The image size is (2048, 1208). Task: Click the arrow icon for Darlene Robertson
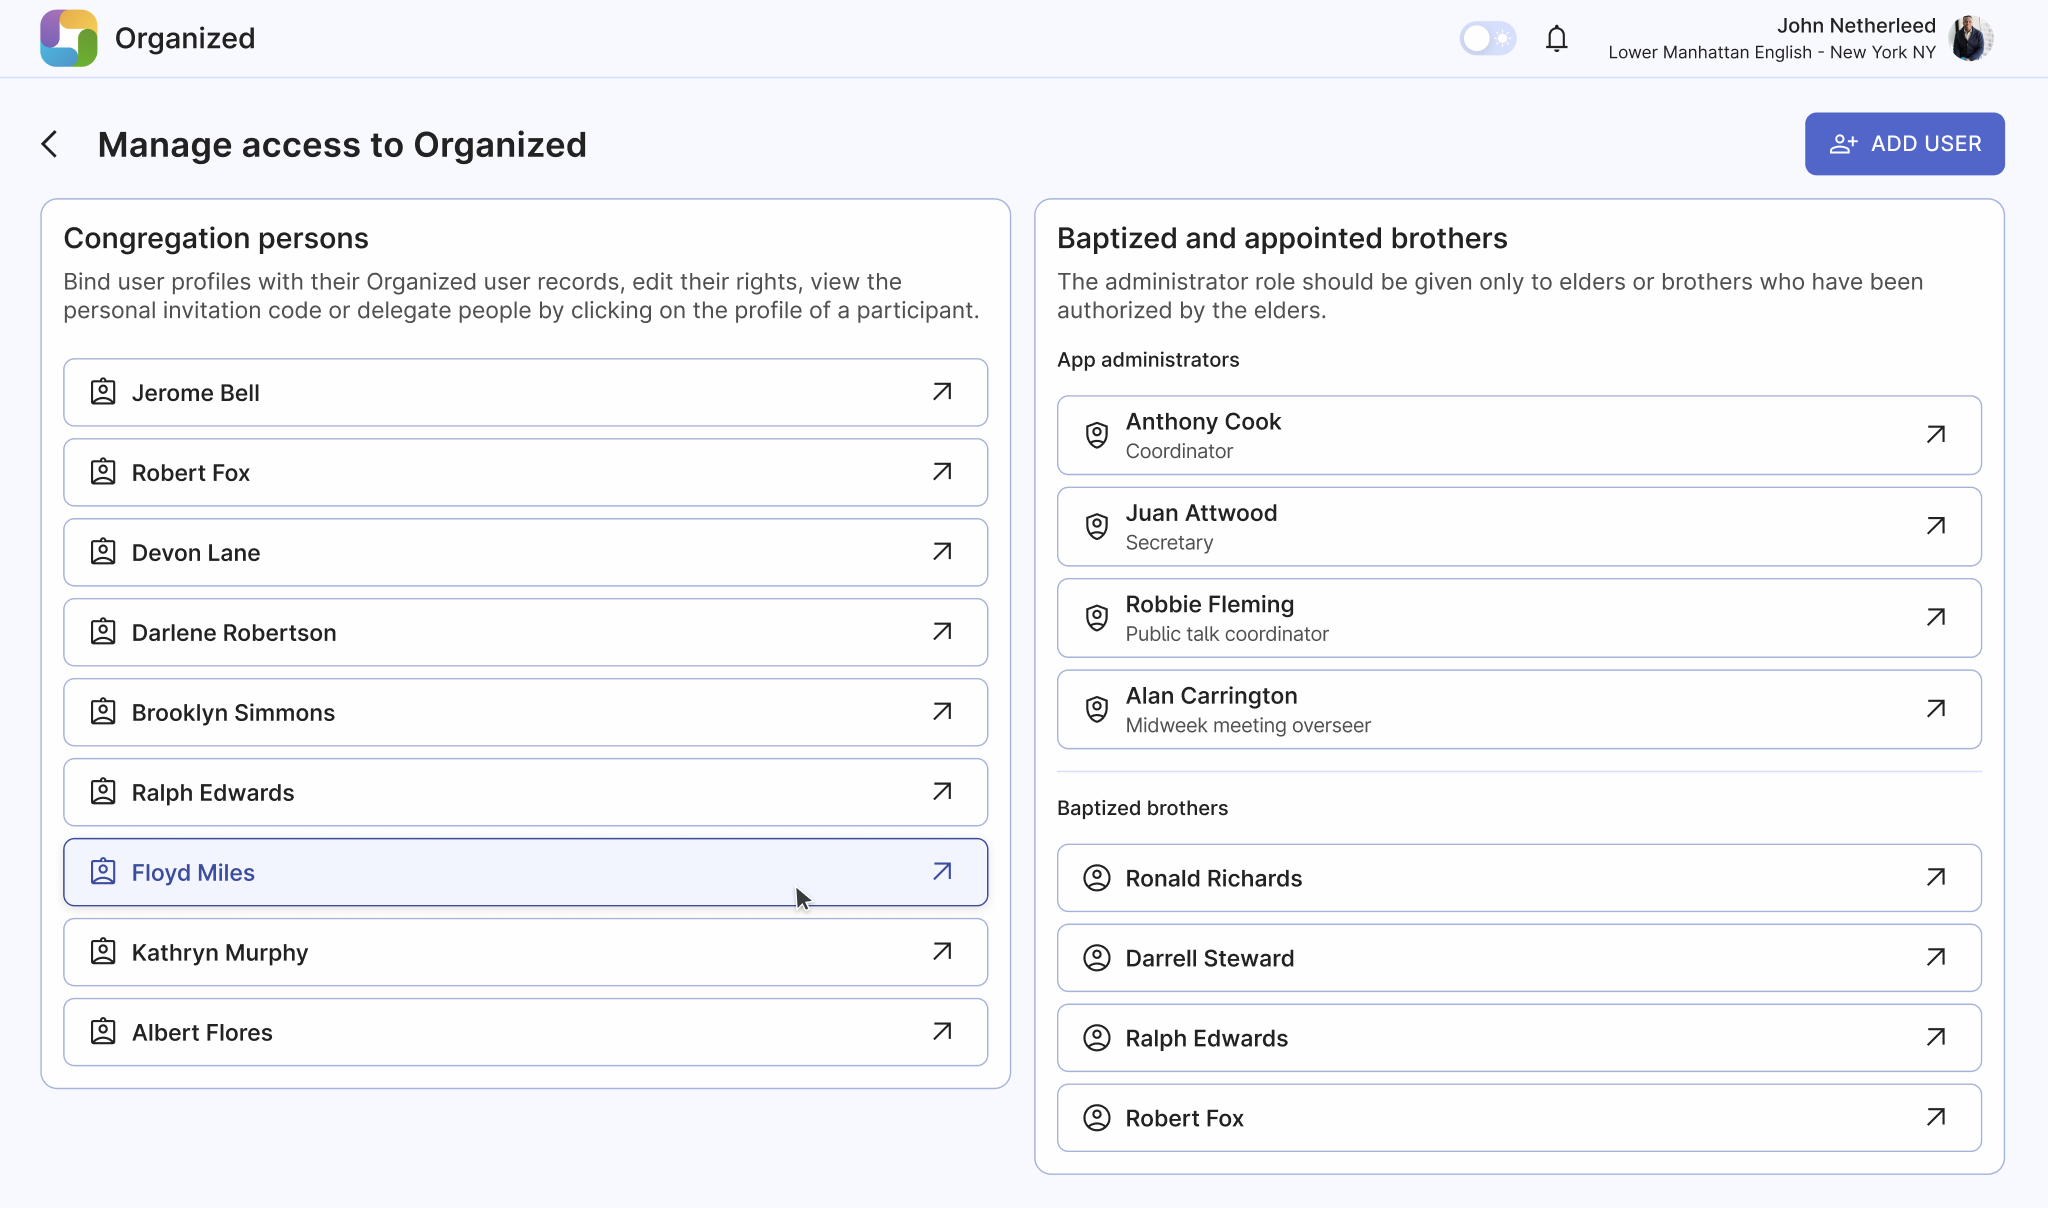coord(942,632)
